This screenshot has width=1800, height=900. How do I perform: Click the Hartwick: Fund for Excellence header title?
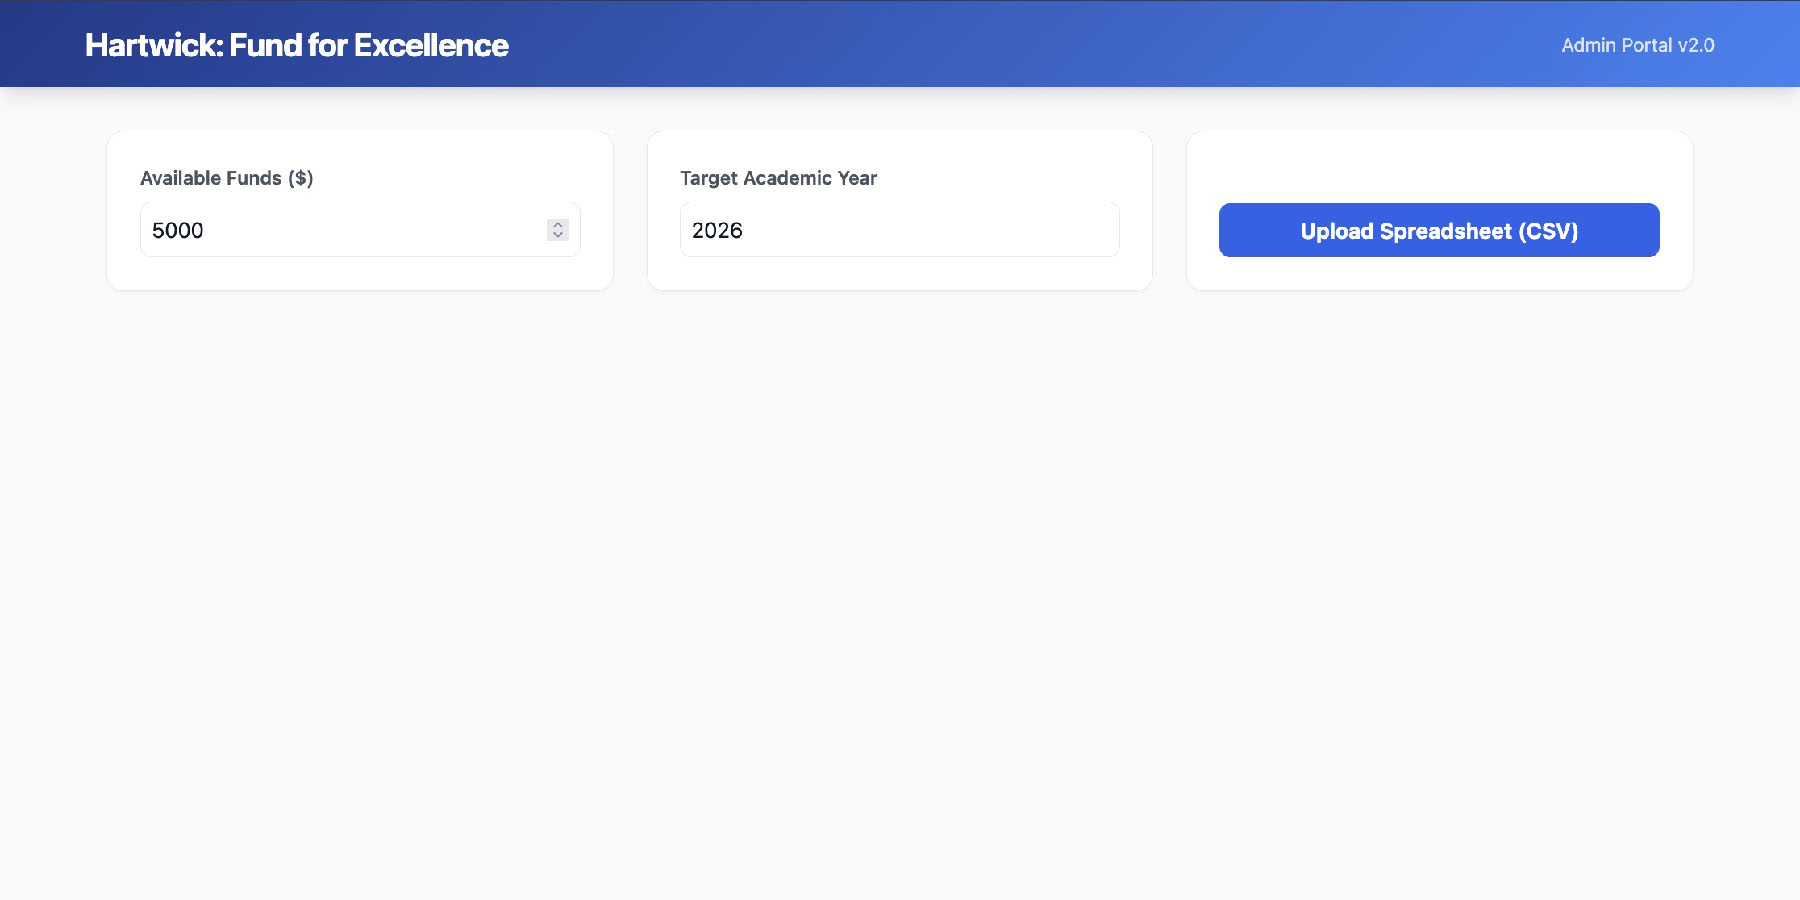(x=297, y=45)
